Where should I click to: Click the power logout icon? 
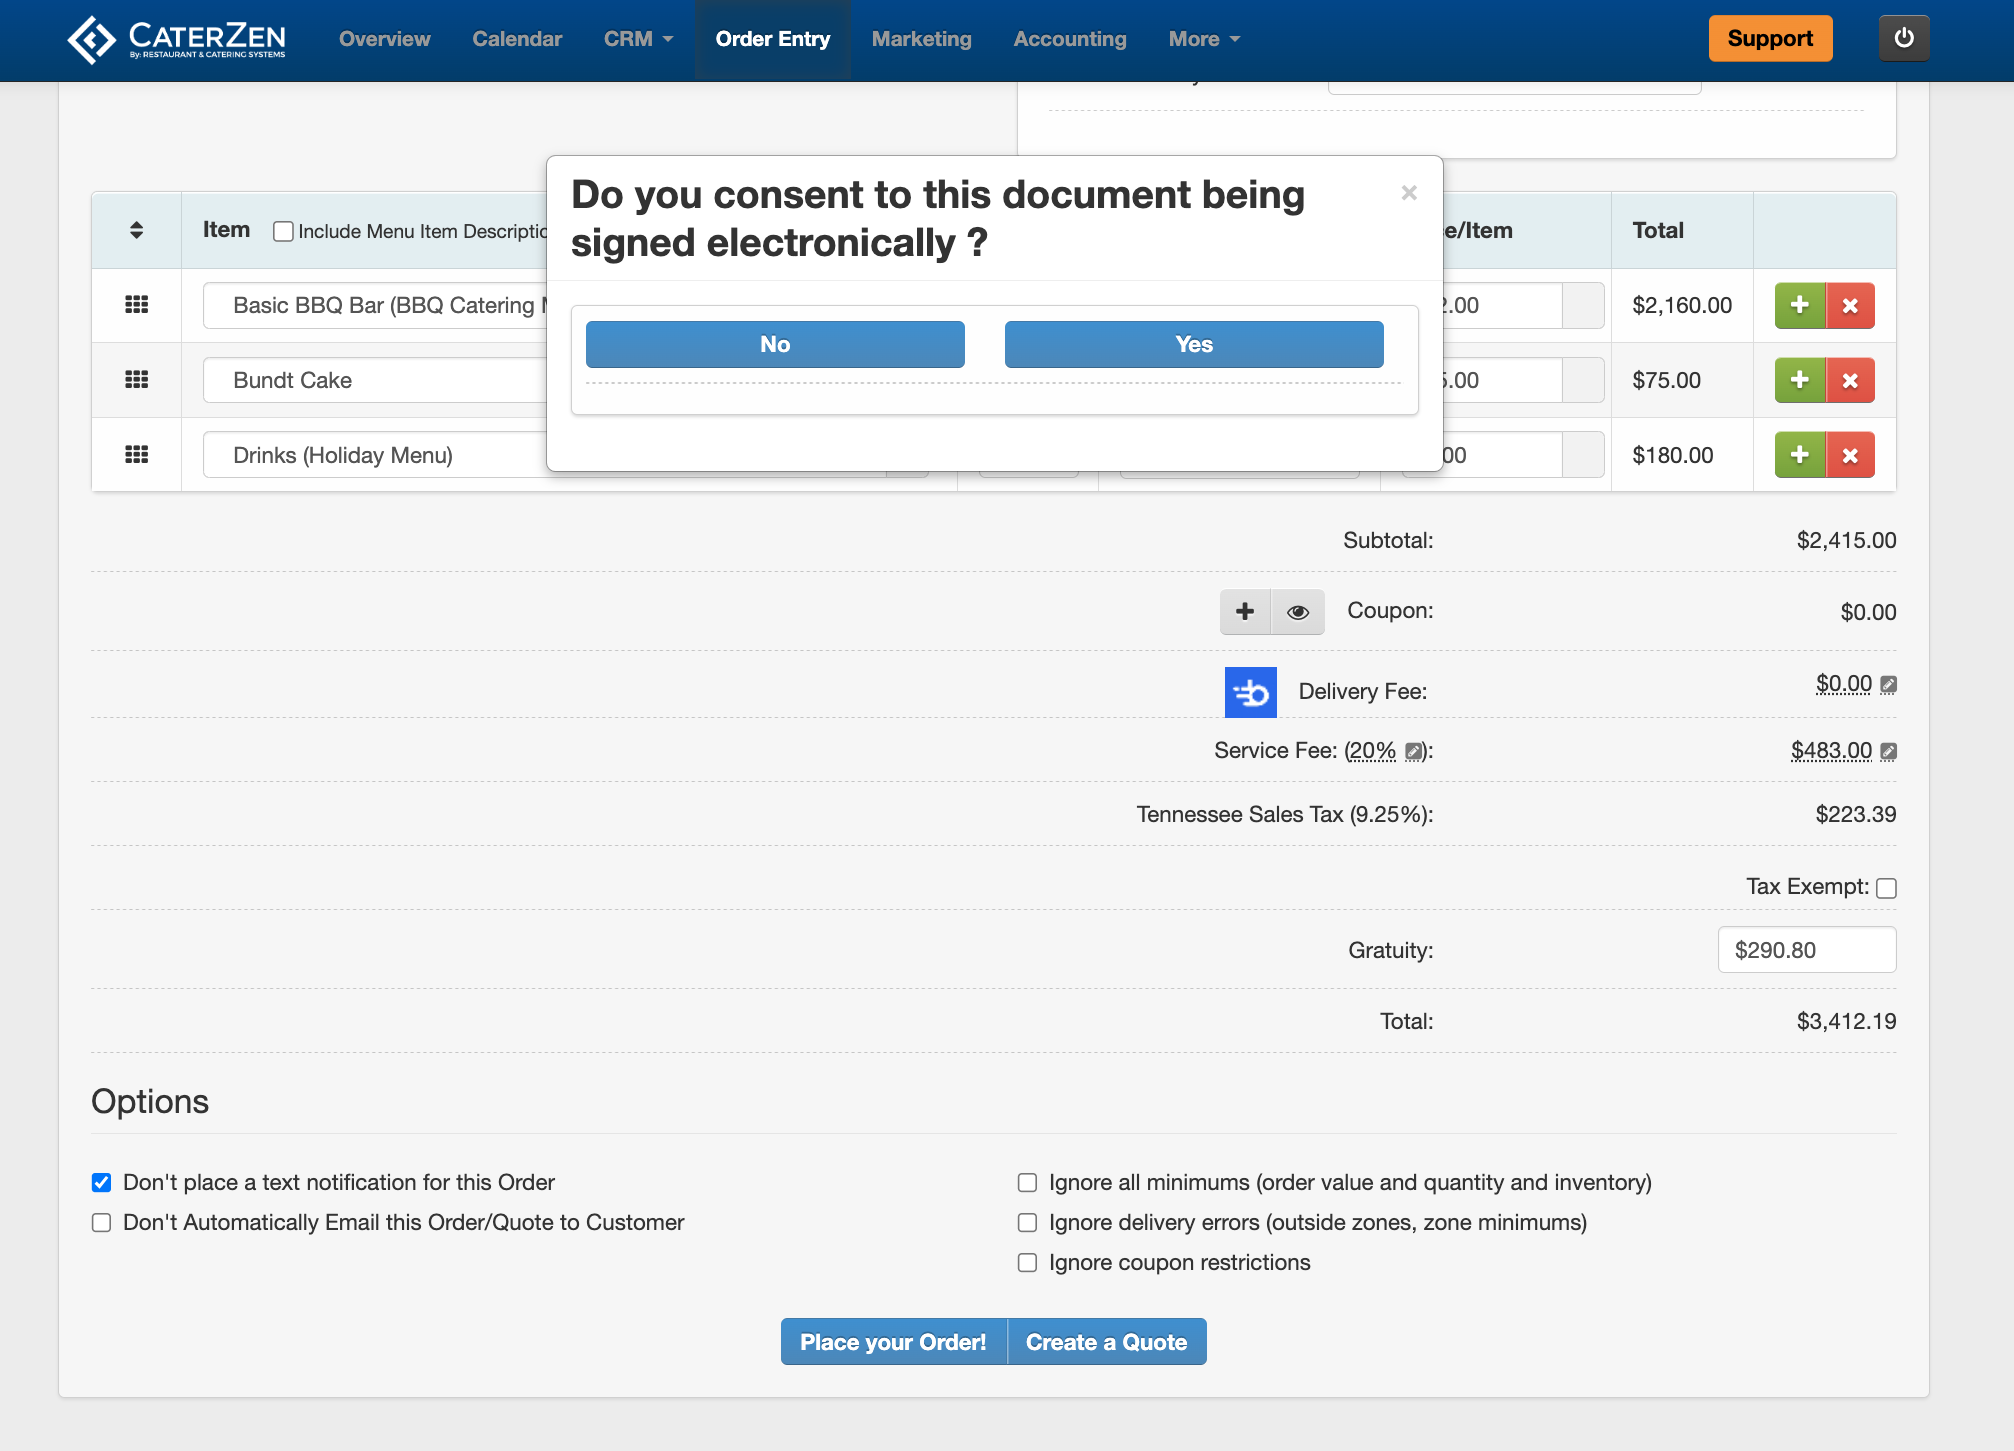tap(1903, 38)
